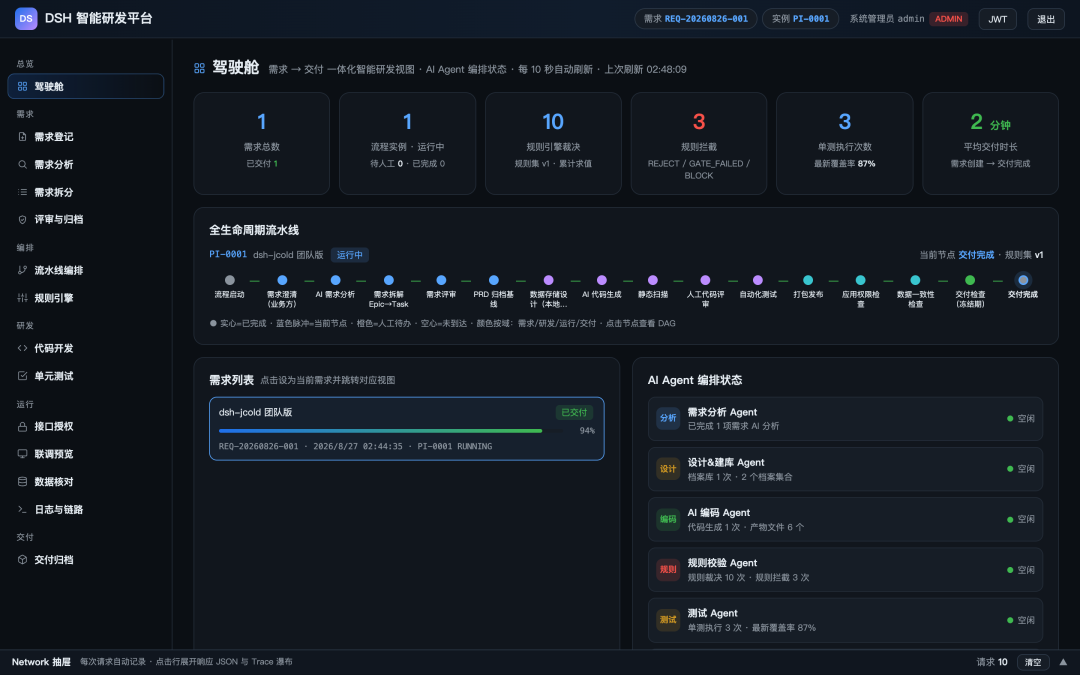1080x675 pixels.
Task: Click the 自动化测试 pipeline node
Action: tap(758, 280)
